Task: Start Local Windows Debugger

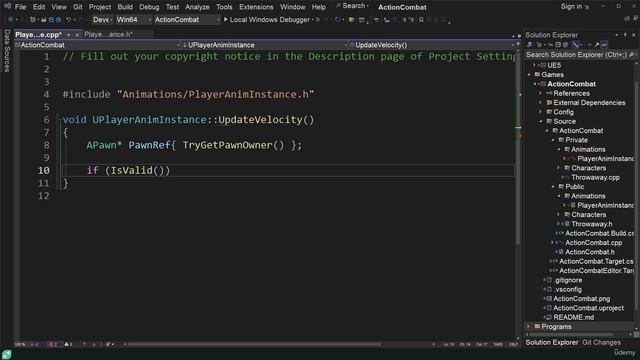Action: [267, 20]
